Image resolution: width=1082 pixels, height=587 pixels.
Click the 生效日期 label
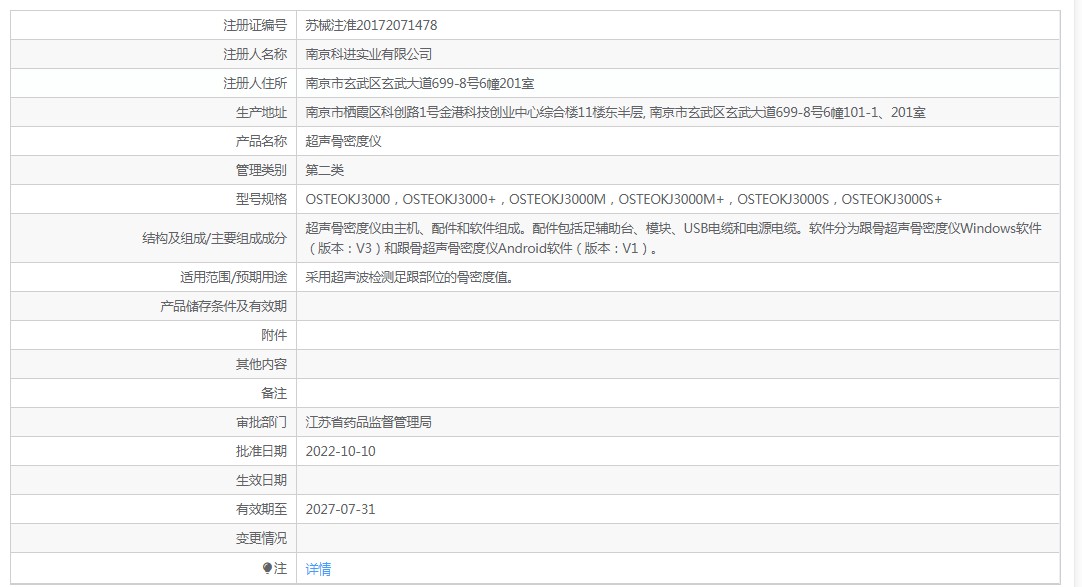(x=261, y=480)
